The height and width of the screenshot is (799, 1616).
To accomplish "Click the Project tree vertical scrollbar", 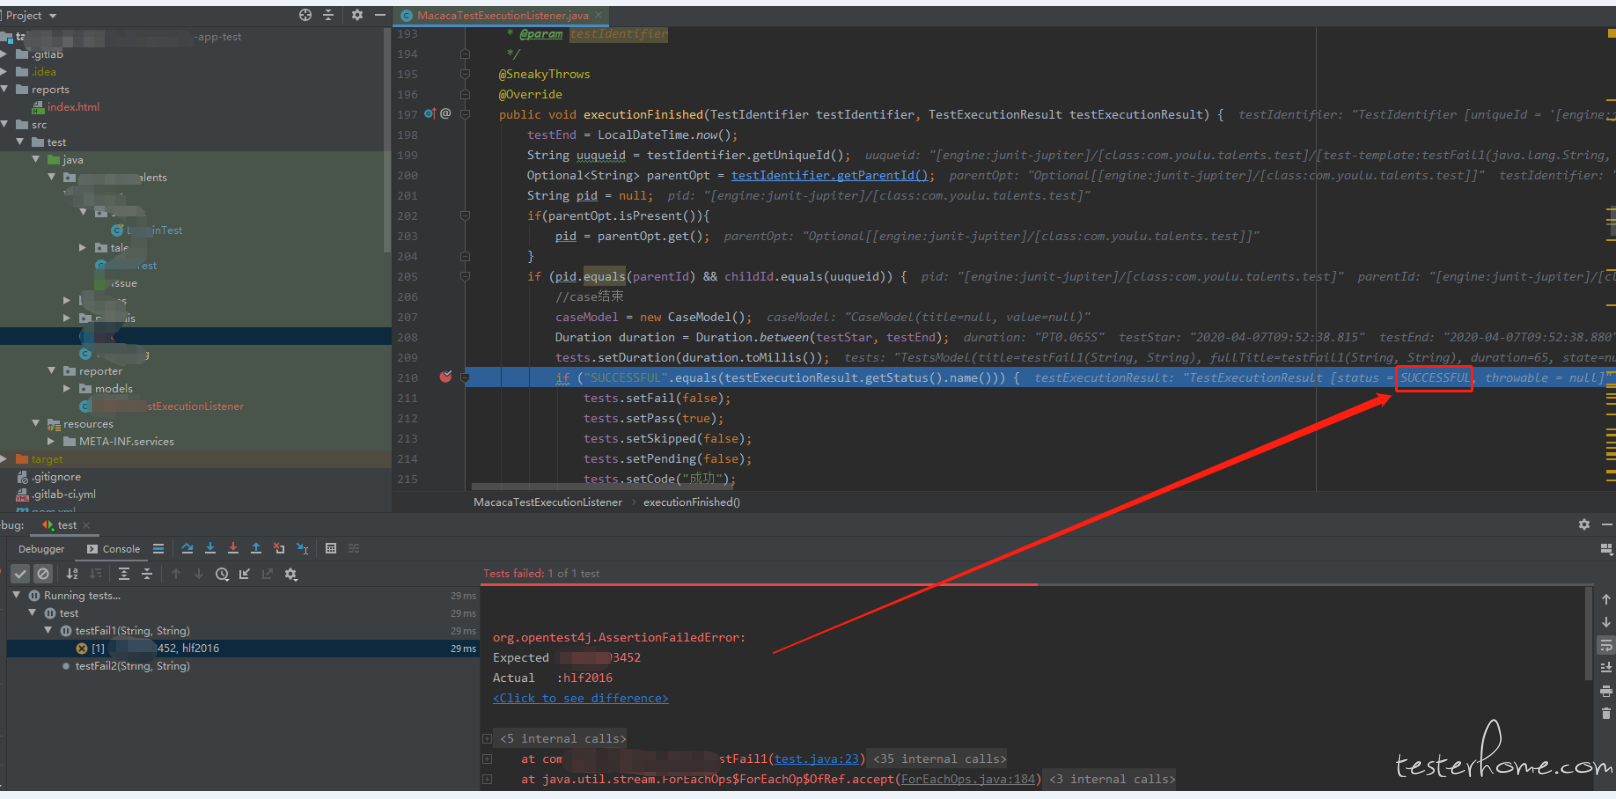I will point(388,140).
